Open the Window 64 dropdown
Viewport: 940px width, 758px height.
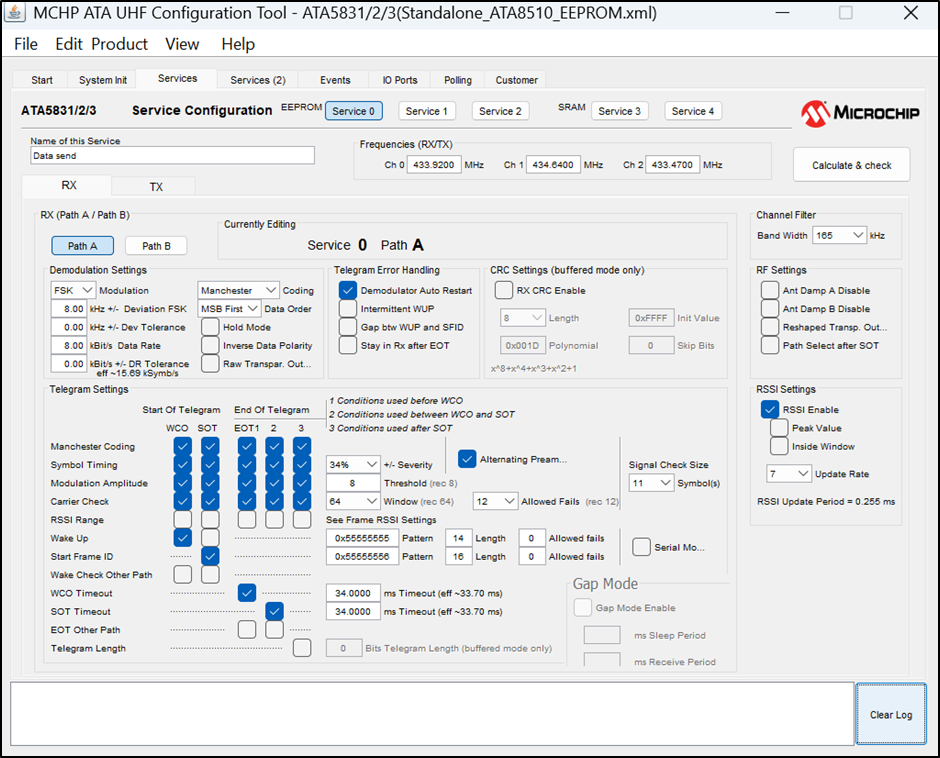click(353, 501)
